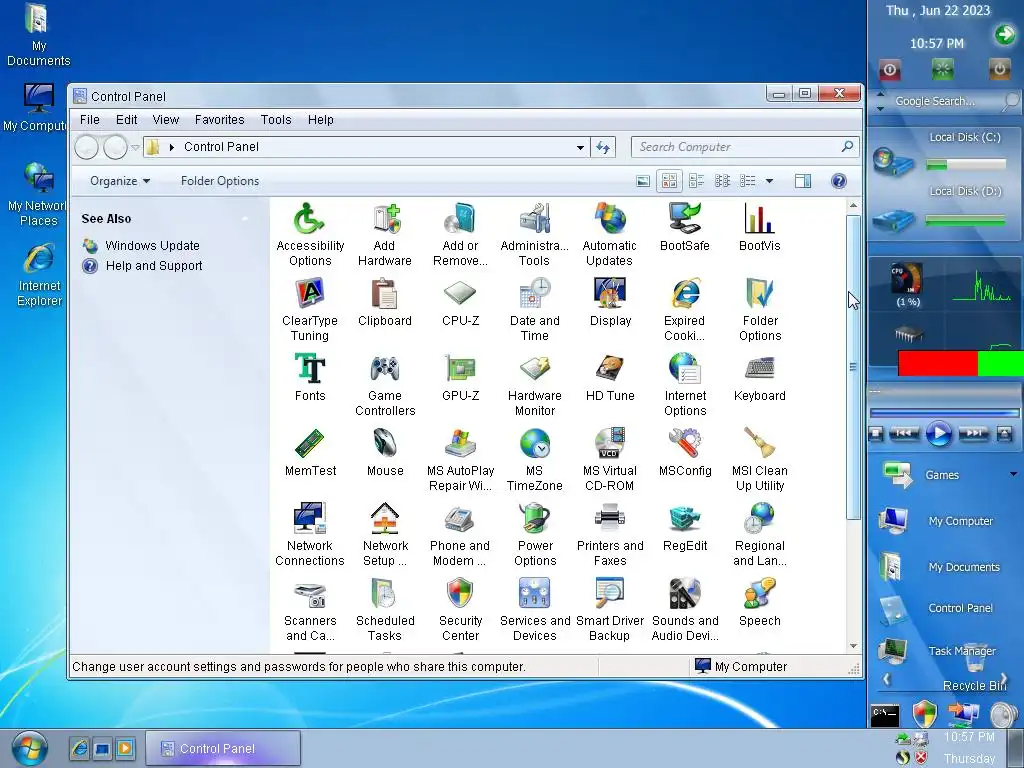Launch HD Tune hard disk icon

610,377
